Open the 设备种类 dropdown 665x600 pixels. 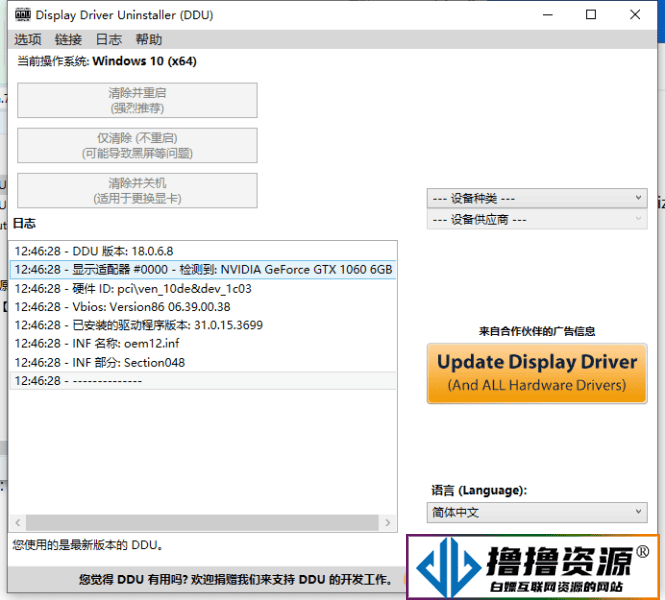pyautogui.click(x=537, y=198)
